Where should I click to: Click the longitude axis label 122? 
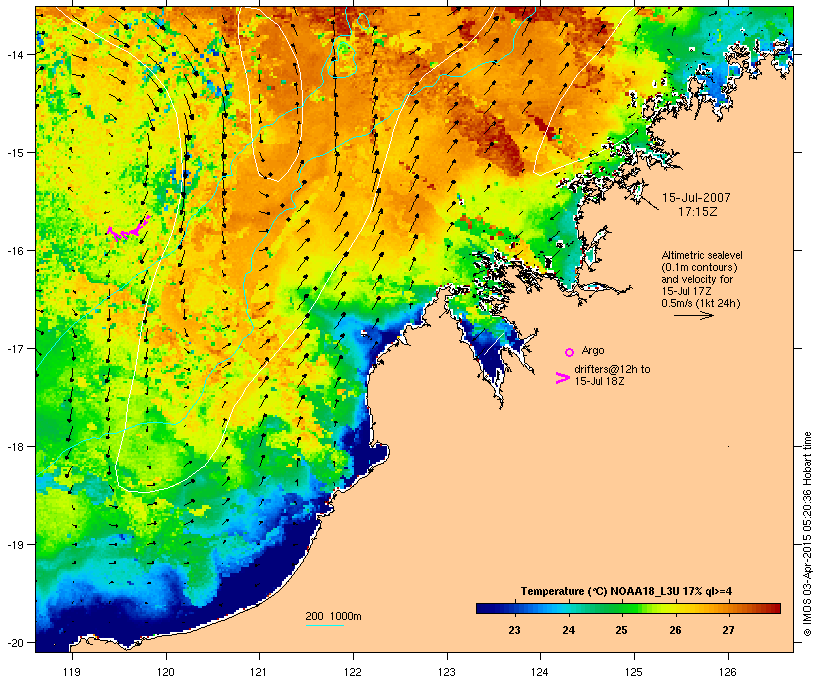353,672
